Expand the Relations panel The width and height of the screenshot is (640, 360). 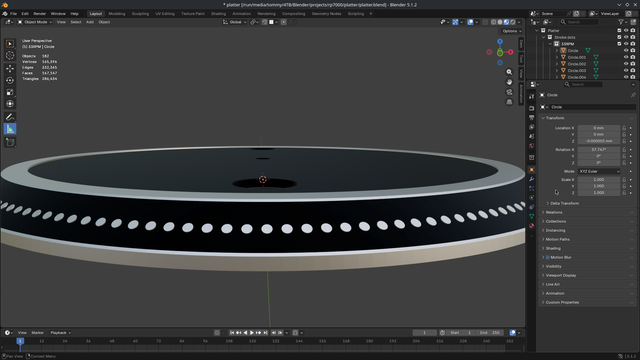586,212
